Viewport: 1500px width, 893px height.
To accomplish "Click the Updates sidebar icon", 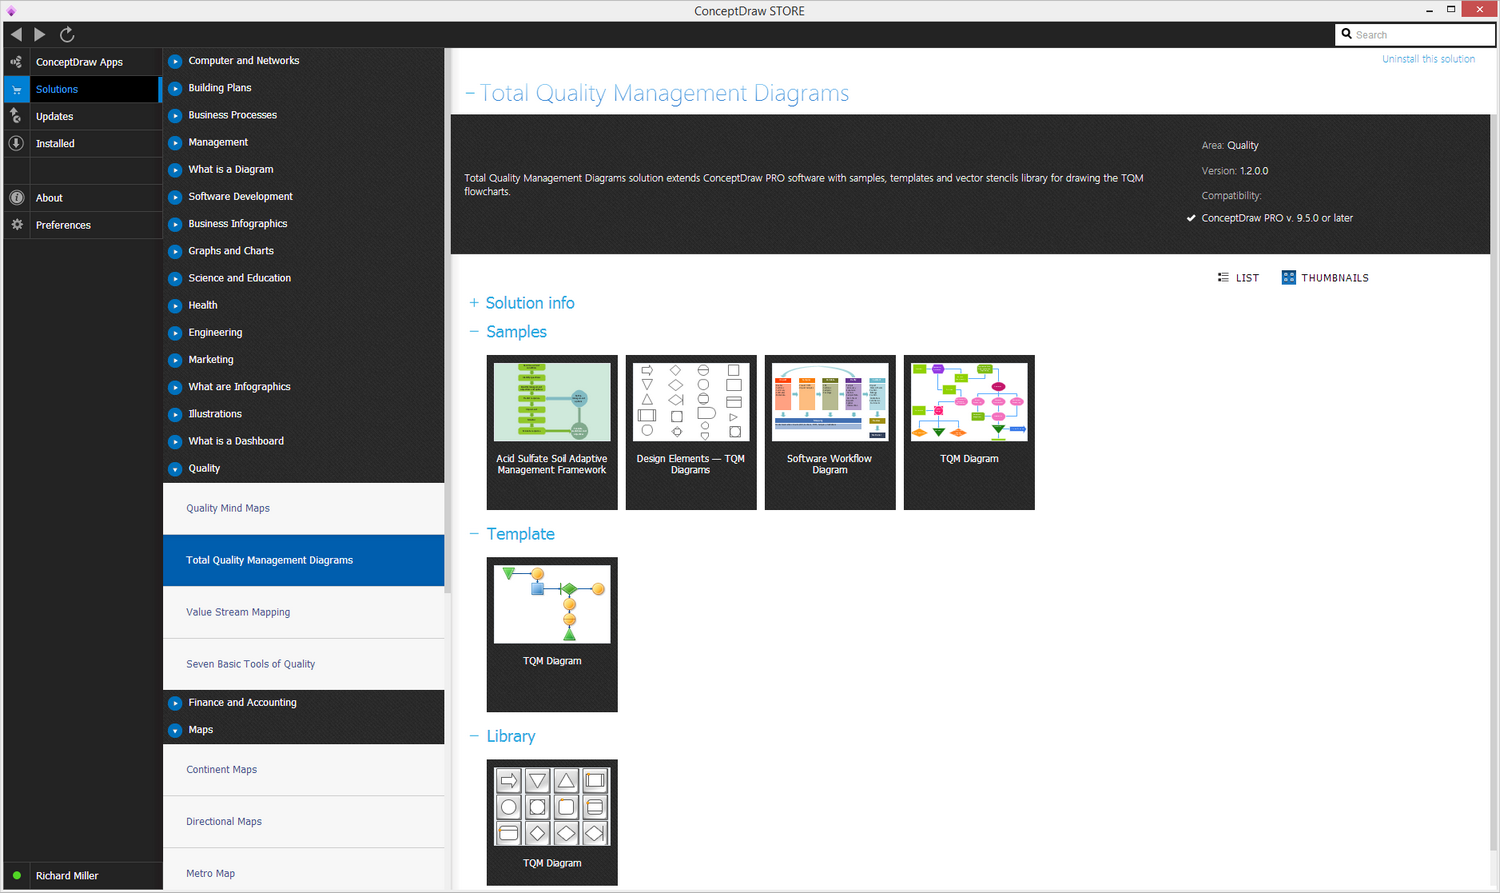I will (16, 116).
